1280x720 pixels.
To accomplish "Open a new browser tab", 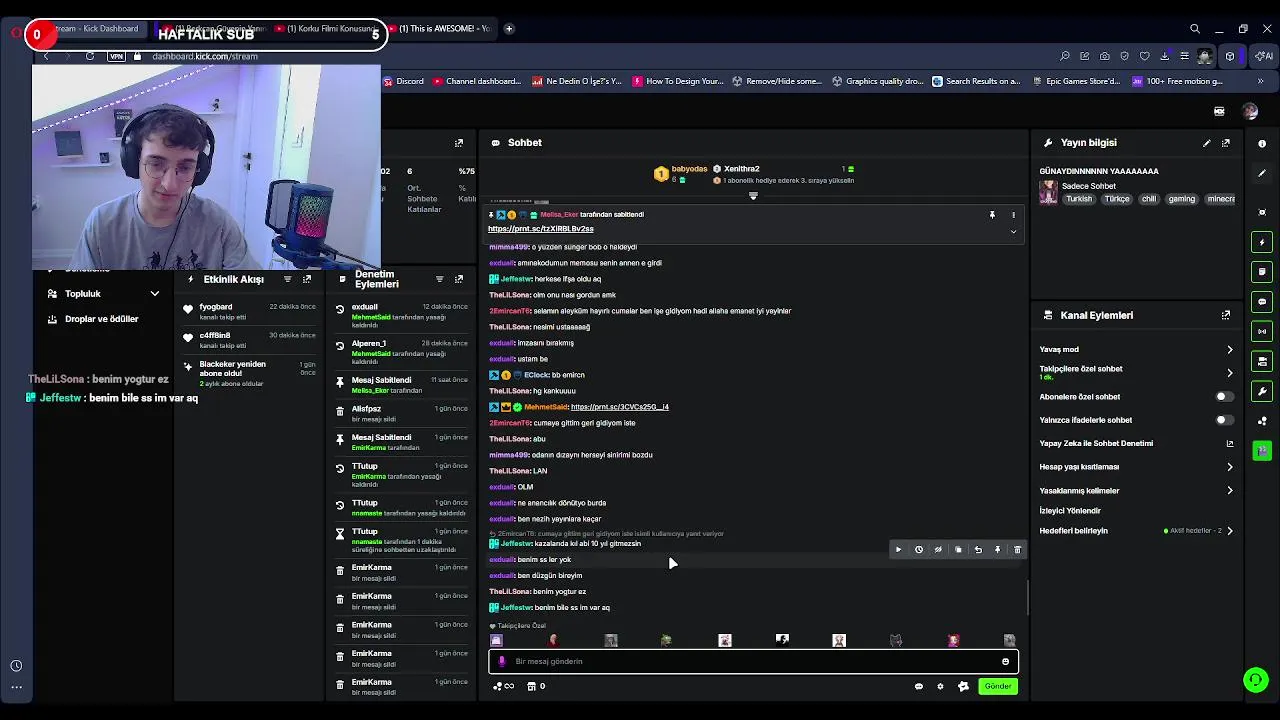I will pyautogui.click(x=509, y=29).
